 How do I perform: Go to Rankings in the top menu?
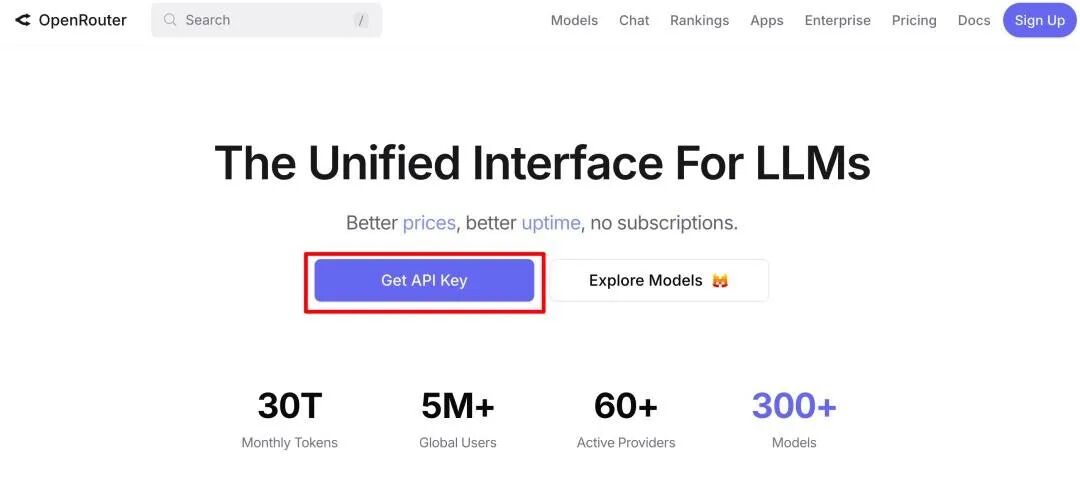[x=699, y=21]
